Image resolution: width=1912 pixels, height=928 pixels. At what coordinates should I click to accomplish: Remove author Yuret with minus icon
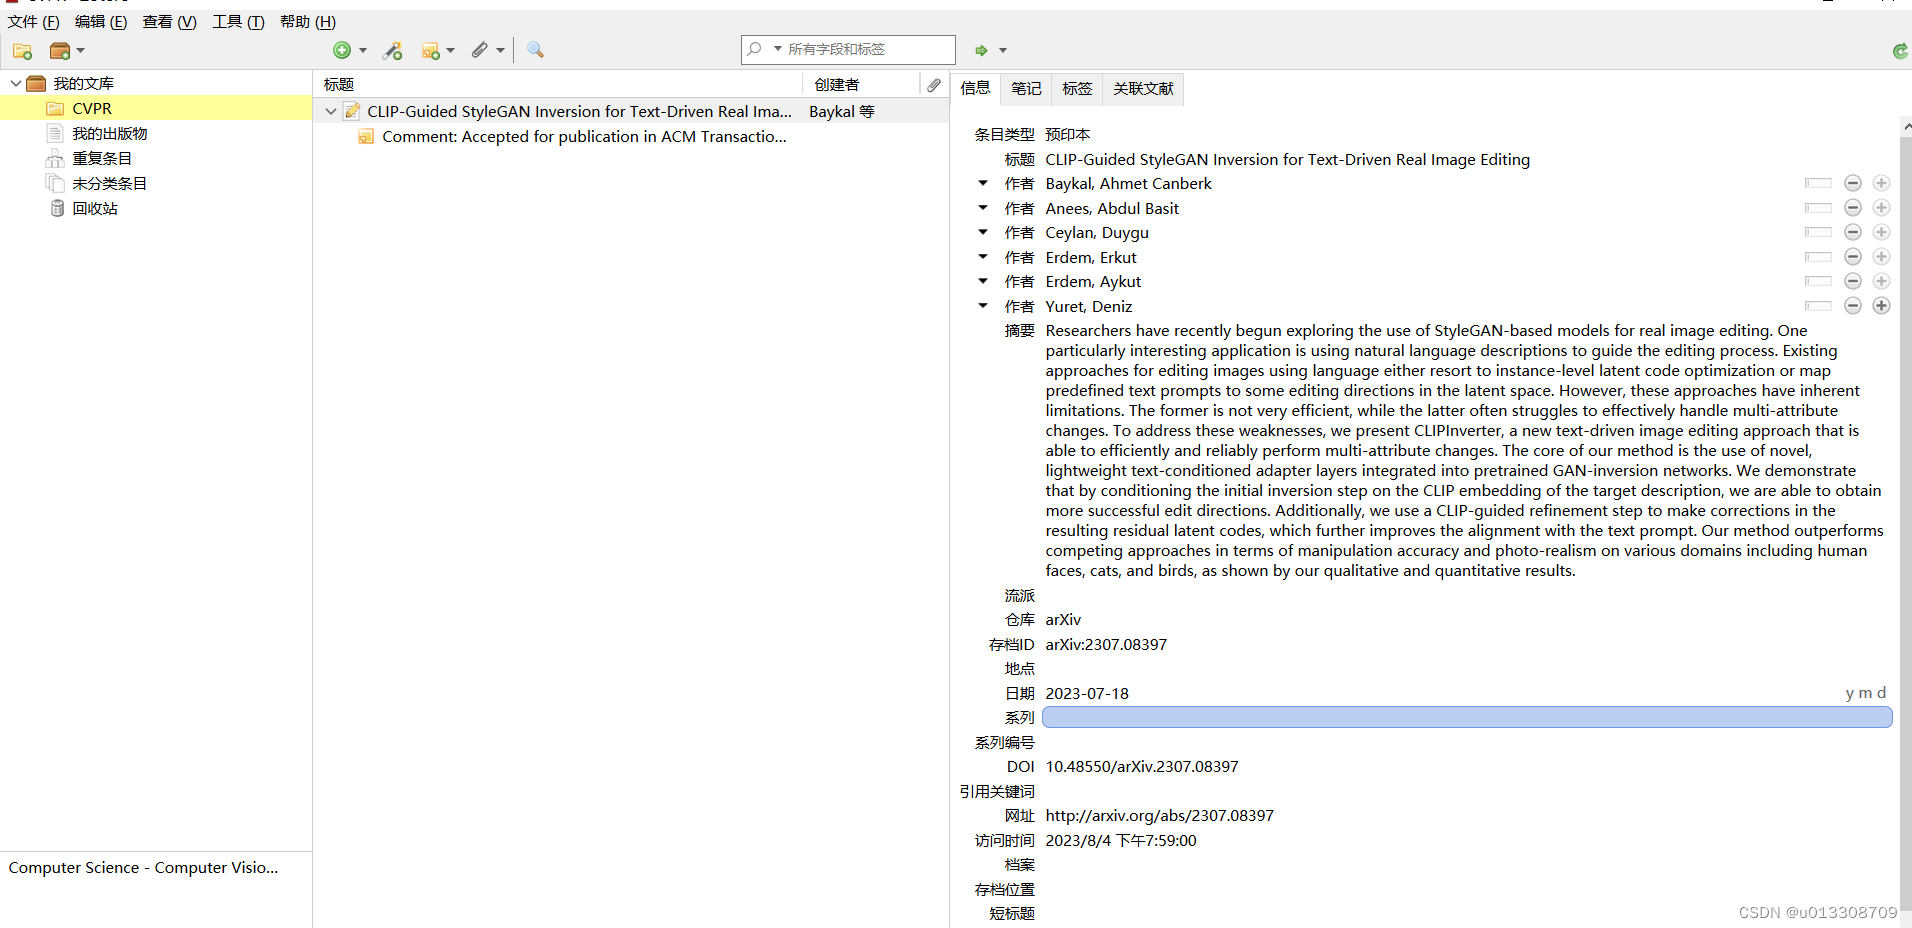coord(1853,306)
